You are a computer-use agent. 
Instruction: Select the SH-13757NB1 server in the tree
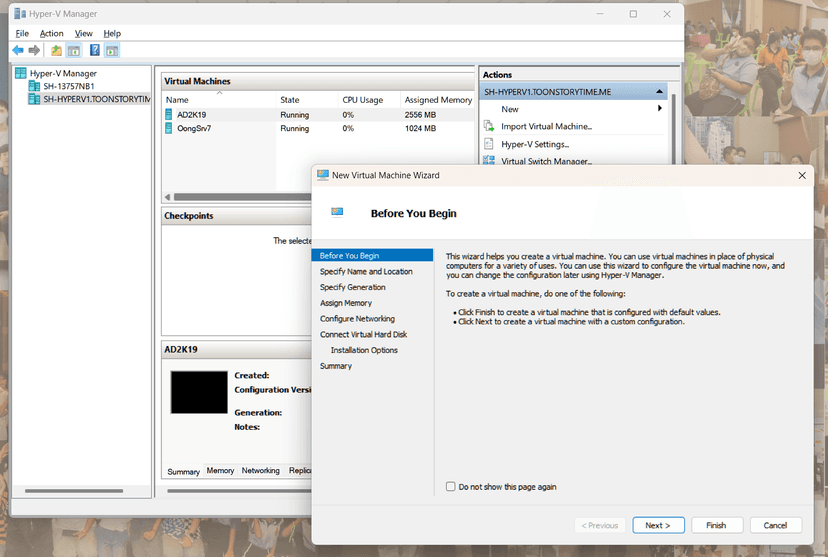[x=68, y=86]
